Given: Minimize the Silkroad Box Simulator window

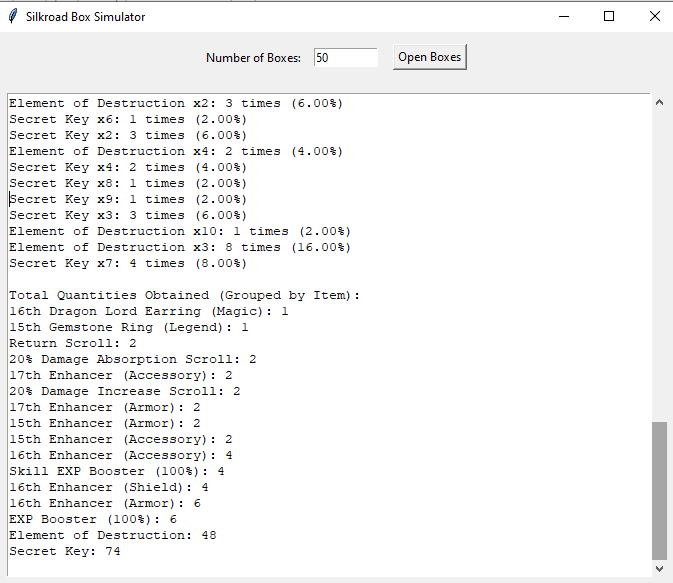Looking at the screenshot, I should pos(564,16).
